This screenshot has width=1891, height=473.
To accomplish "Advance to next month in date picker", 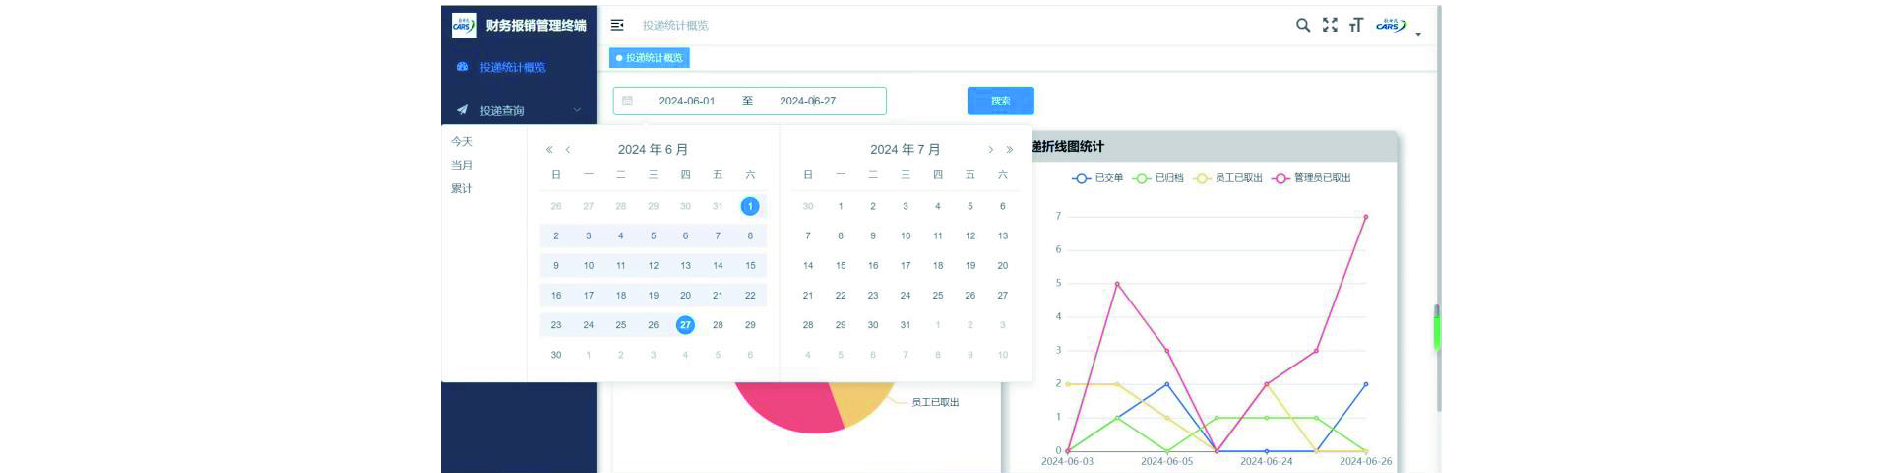I will (x=990, y=150).
